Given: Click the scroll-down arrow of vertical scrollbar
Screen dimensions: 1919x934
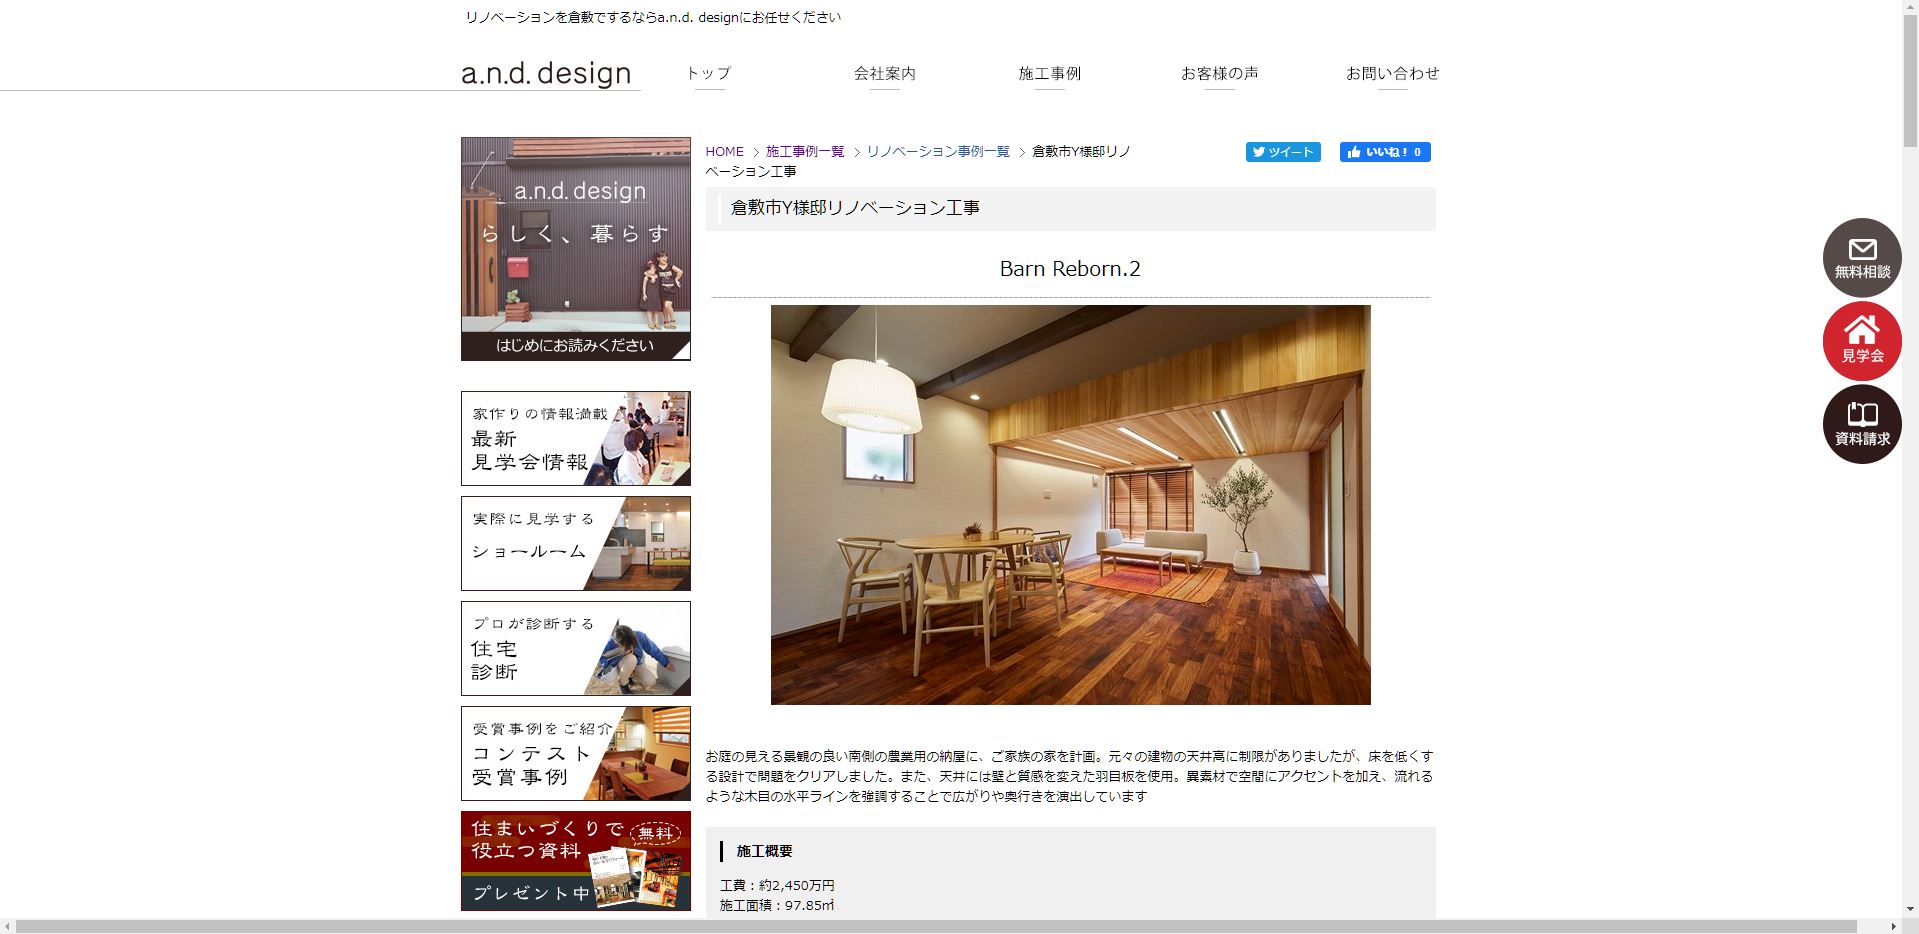Looking at the screenshot, I should click(x=1910, y=909).
